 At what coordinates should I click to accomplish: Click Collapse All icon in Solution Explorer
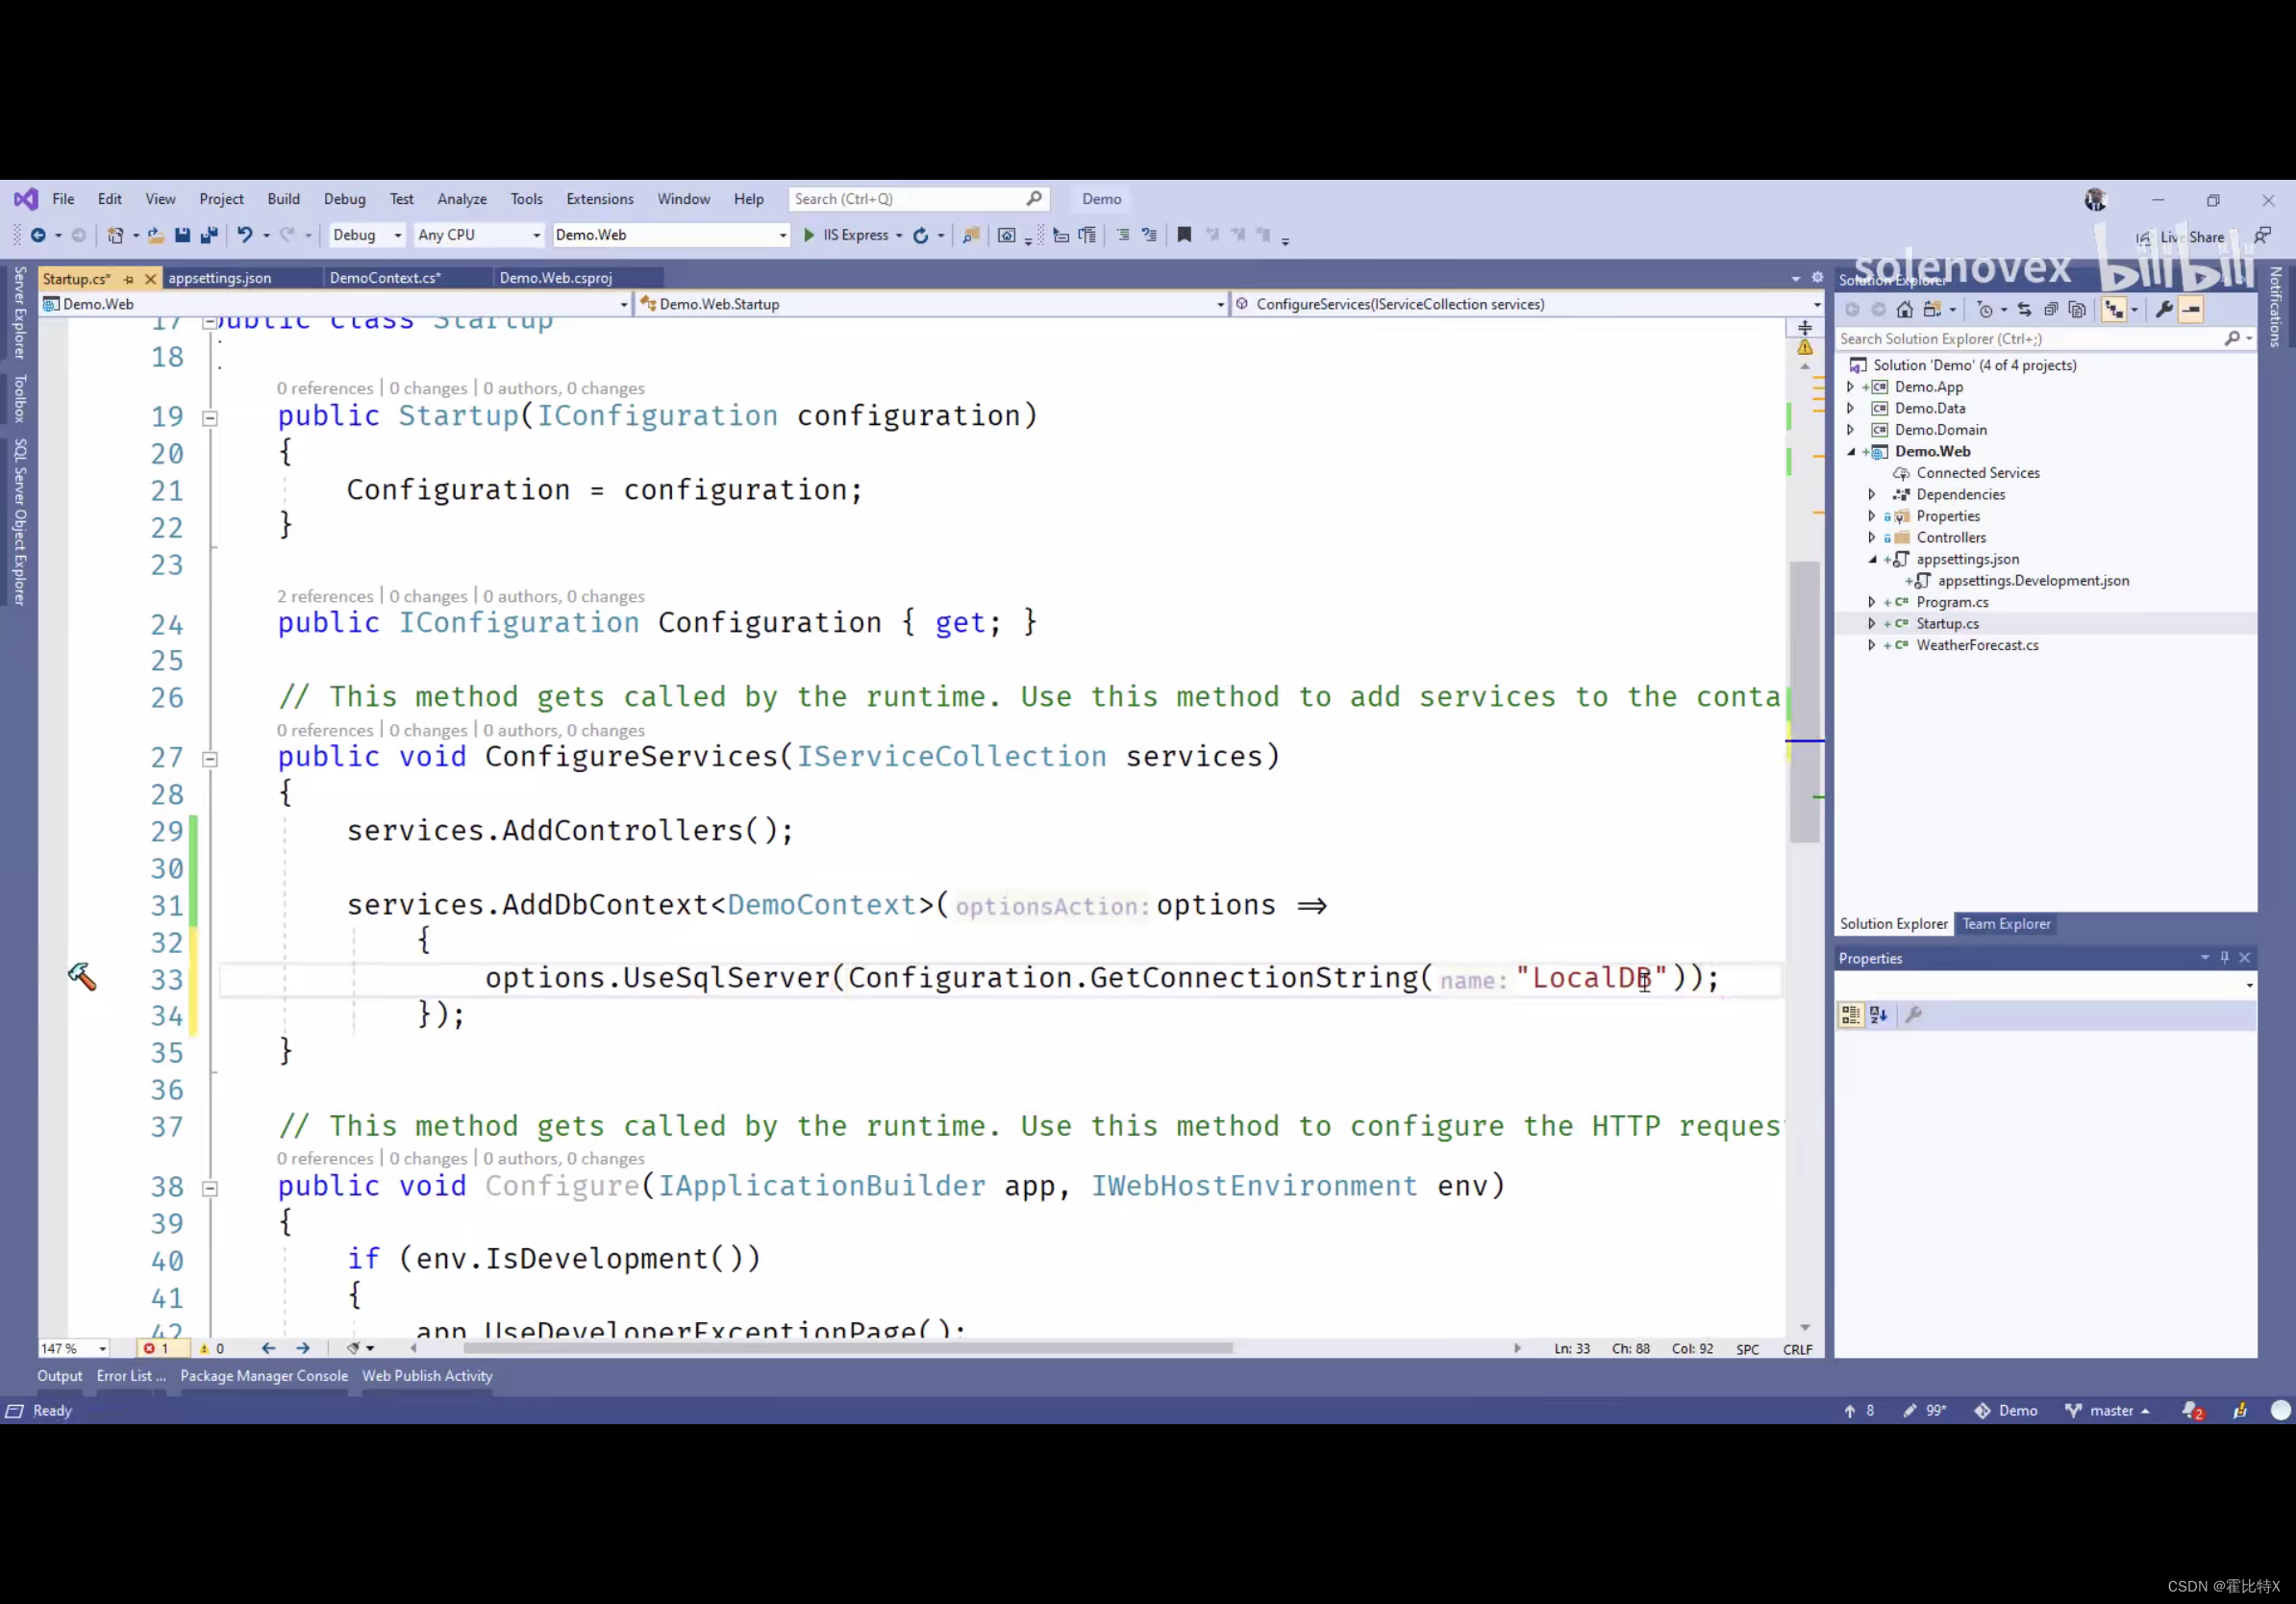click(x=2051, y=310)
